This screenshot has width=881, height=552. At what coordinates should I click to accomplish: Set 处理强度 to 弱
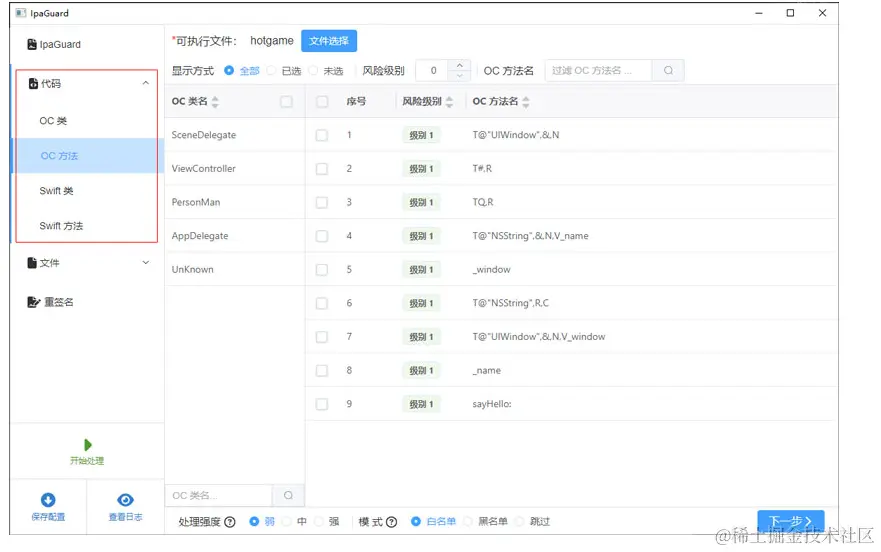pos(254,521)
